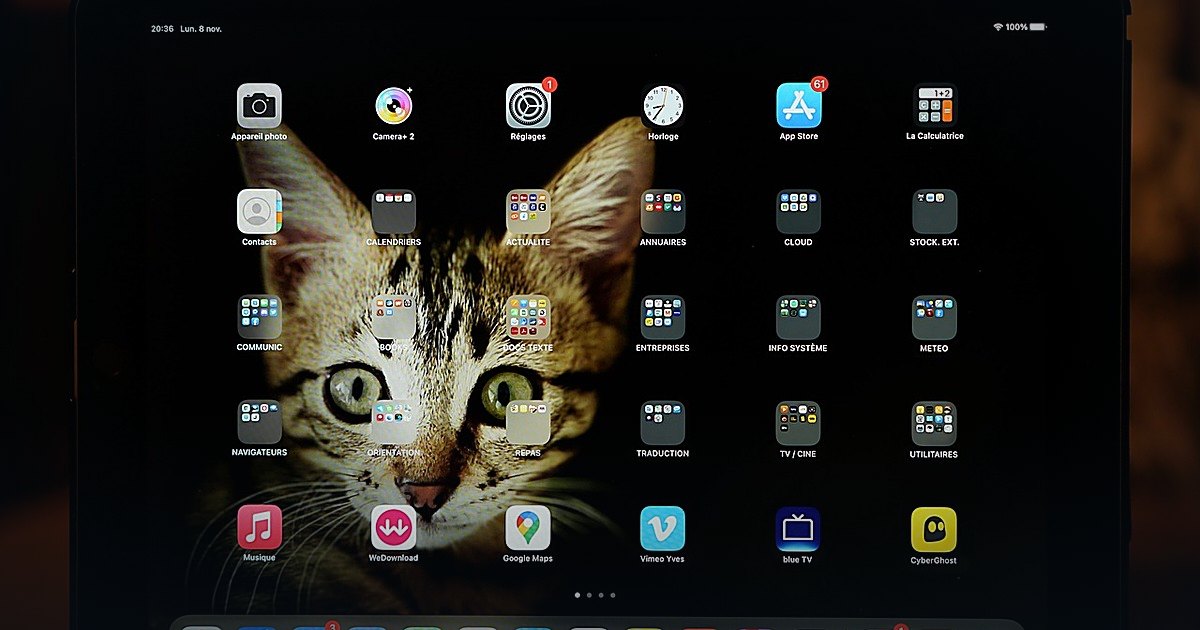Open the INFO SYSTÈME folder

[798, 317]
